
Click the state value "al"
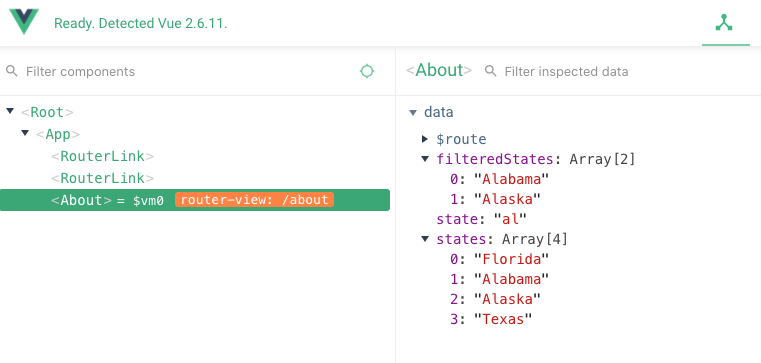point(510,219)
